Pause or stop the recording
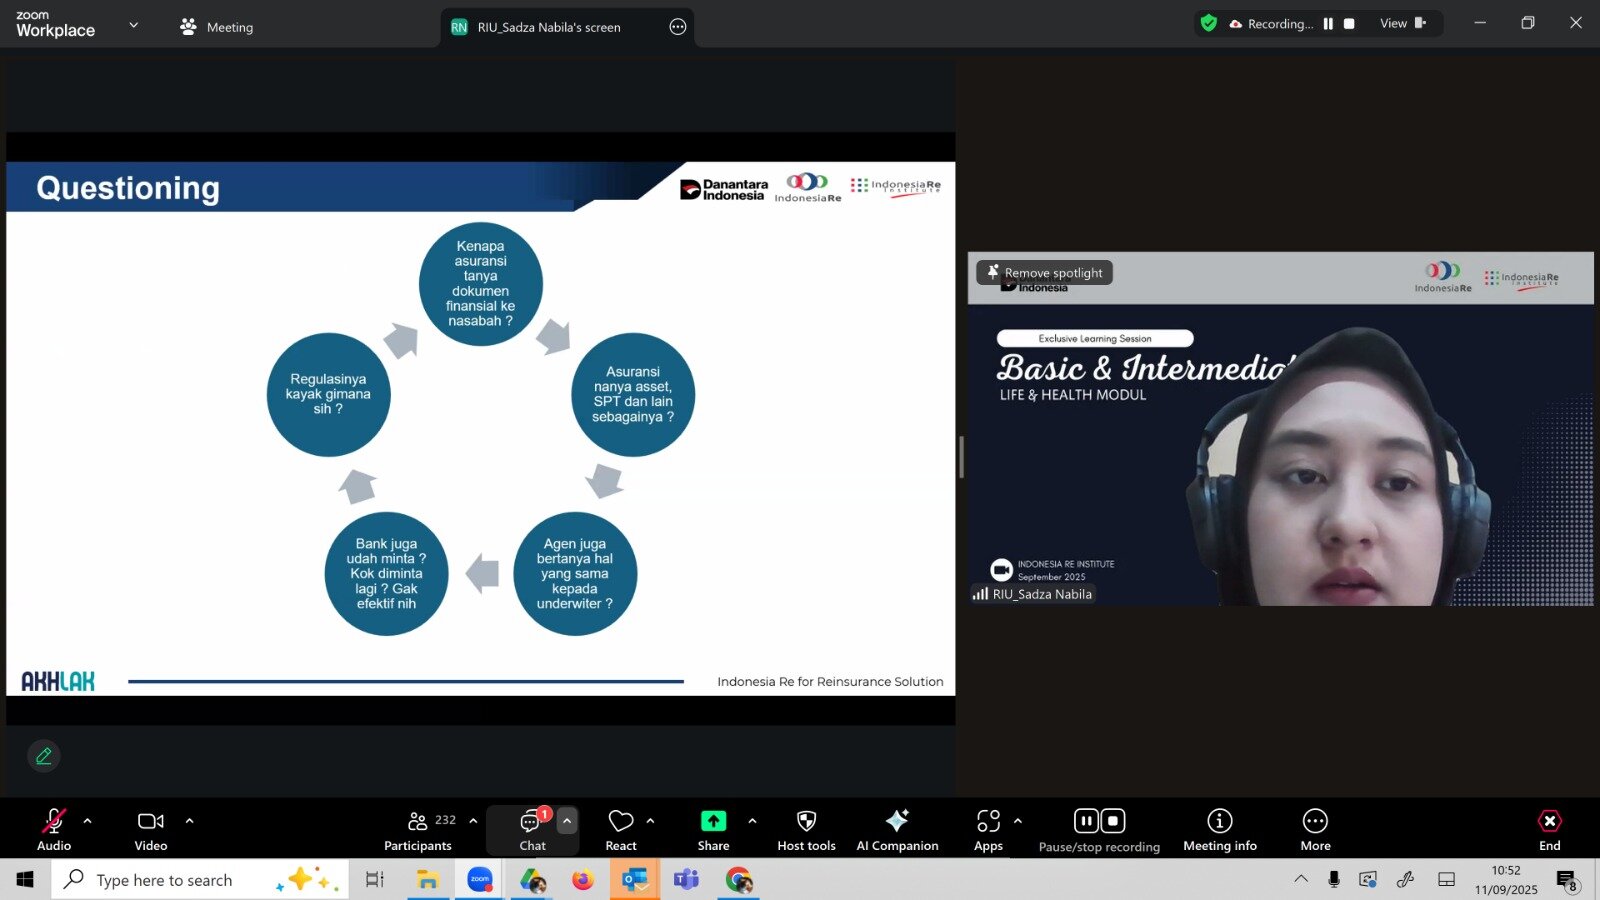The width and height of the screenshot is (1600, 900). point(1099,830)
